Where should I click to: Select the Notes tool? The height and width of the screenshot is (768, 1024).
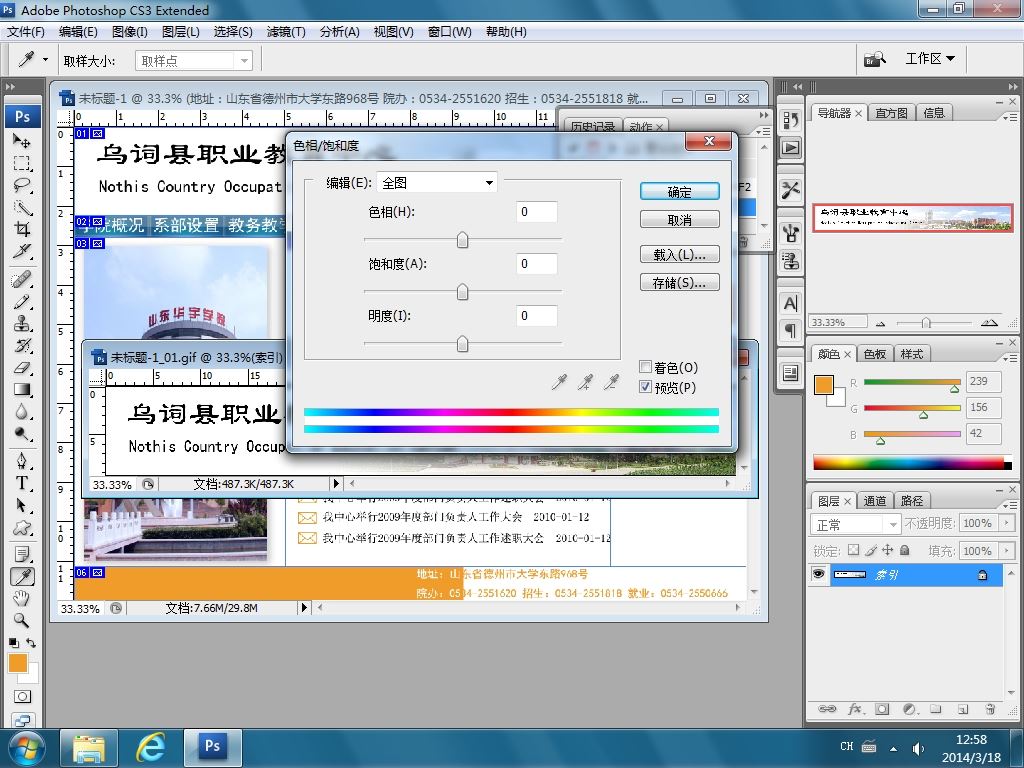(22, 554)
